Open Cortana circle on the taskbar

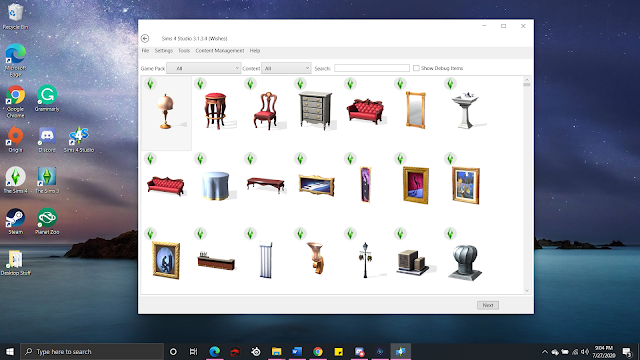pos(173,351)
